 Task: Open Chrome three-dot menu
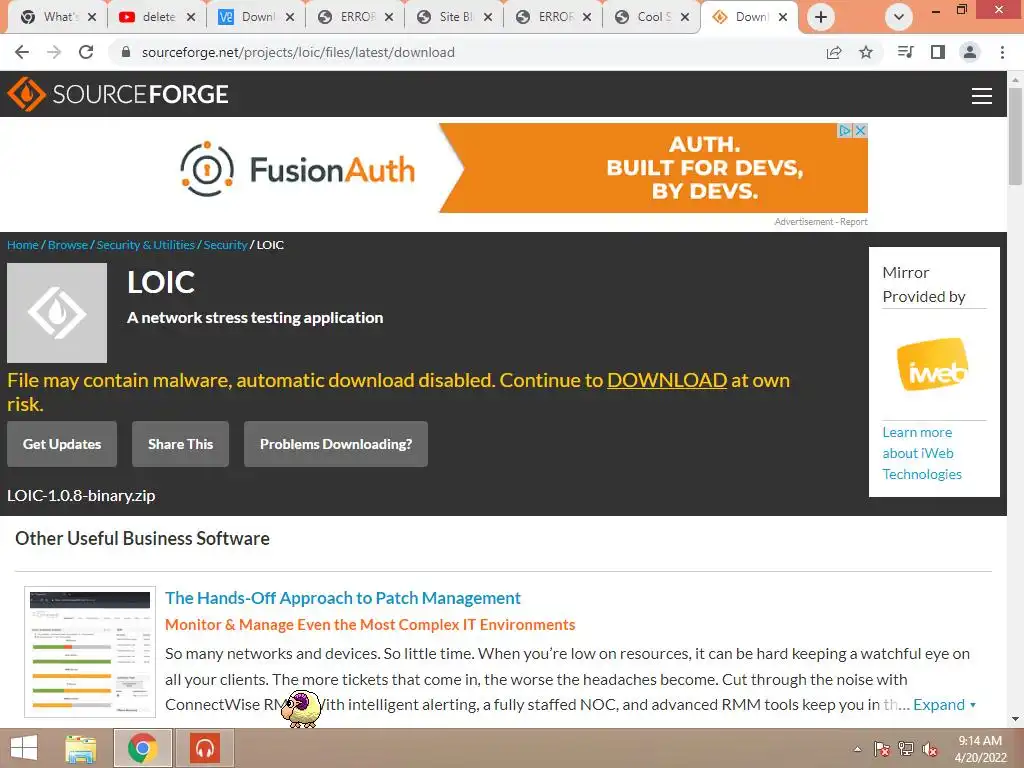tap(1002, 52)
